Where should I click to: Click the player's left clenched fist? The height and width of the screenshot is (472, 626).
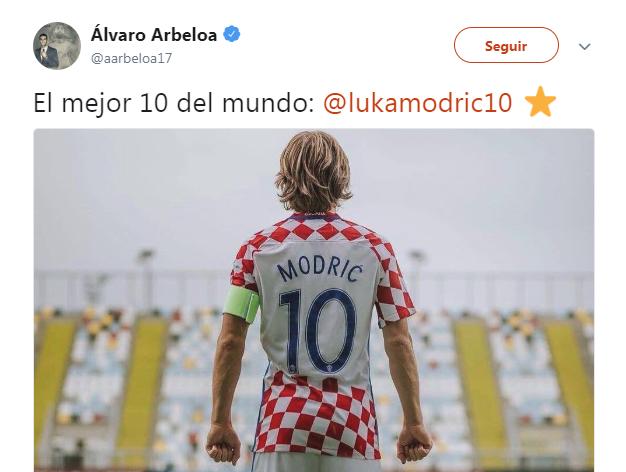tap(223, 444)
